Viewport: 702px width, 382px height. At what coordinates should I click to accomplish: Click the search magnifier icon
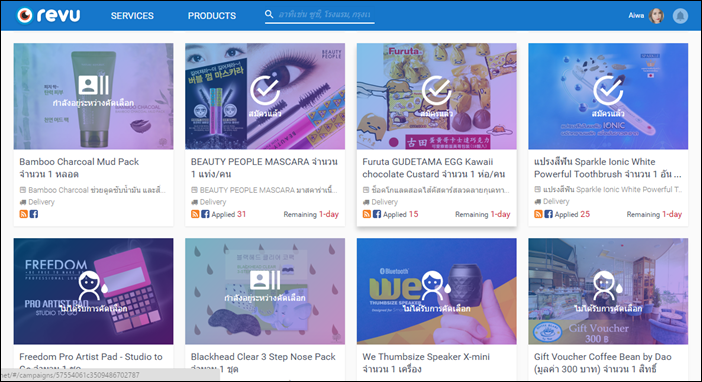(x=269, y=14)
